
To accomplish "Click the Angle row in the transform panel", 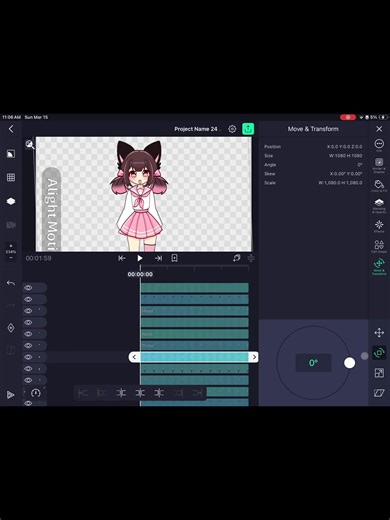I will pos(313,165).
